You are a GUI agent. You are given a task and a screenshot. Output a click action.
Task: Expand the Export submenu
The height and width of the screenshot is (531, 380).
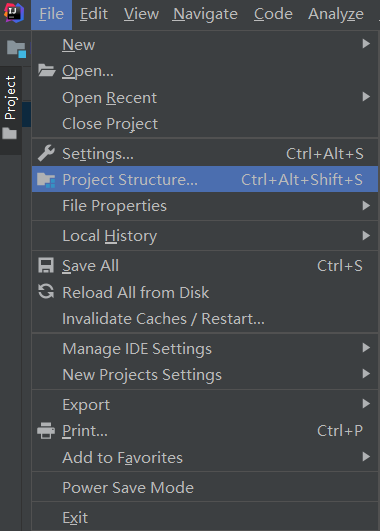(x=205, y=404)
